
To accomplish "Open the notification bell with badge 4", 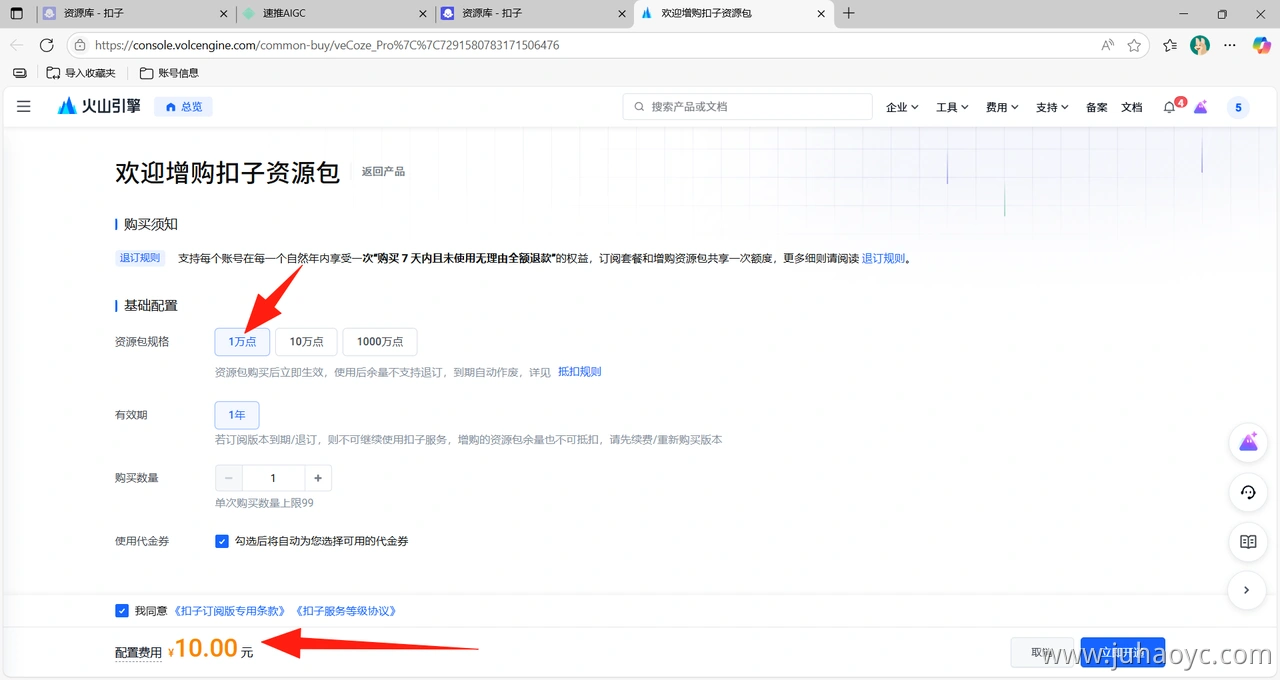I will coord(1169,107).
